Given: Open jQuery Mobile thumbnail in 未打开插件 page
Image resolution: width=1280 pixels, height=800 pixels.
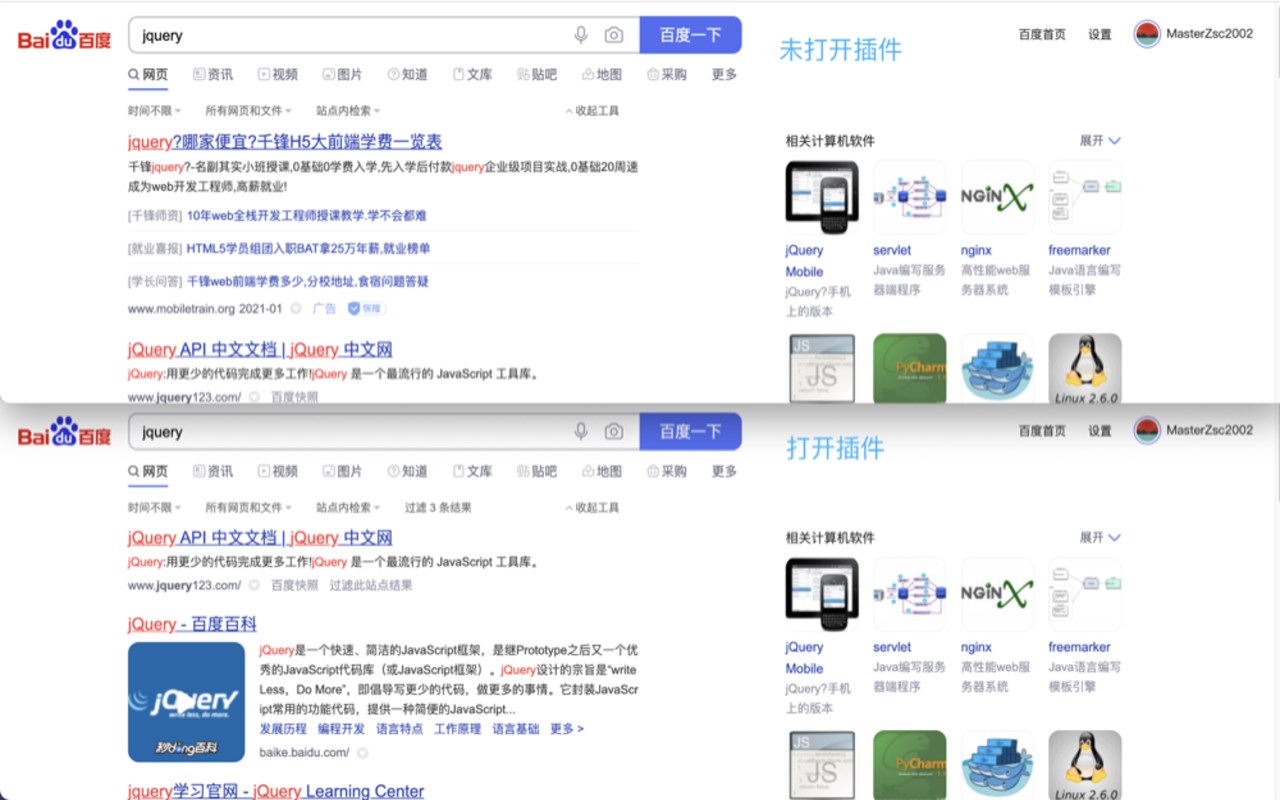Looking at the screenshot, I should pos(822,197).
